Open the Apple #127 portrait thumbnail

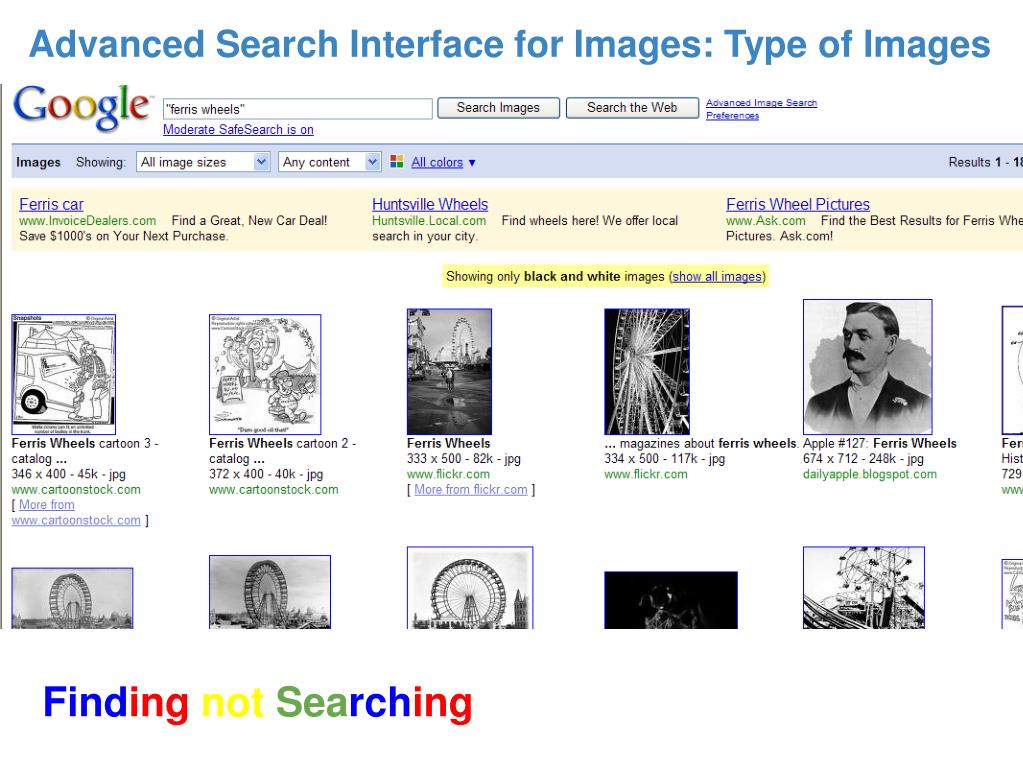pyautogui.click(x=868, y=367)
